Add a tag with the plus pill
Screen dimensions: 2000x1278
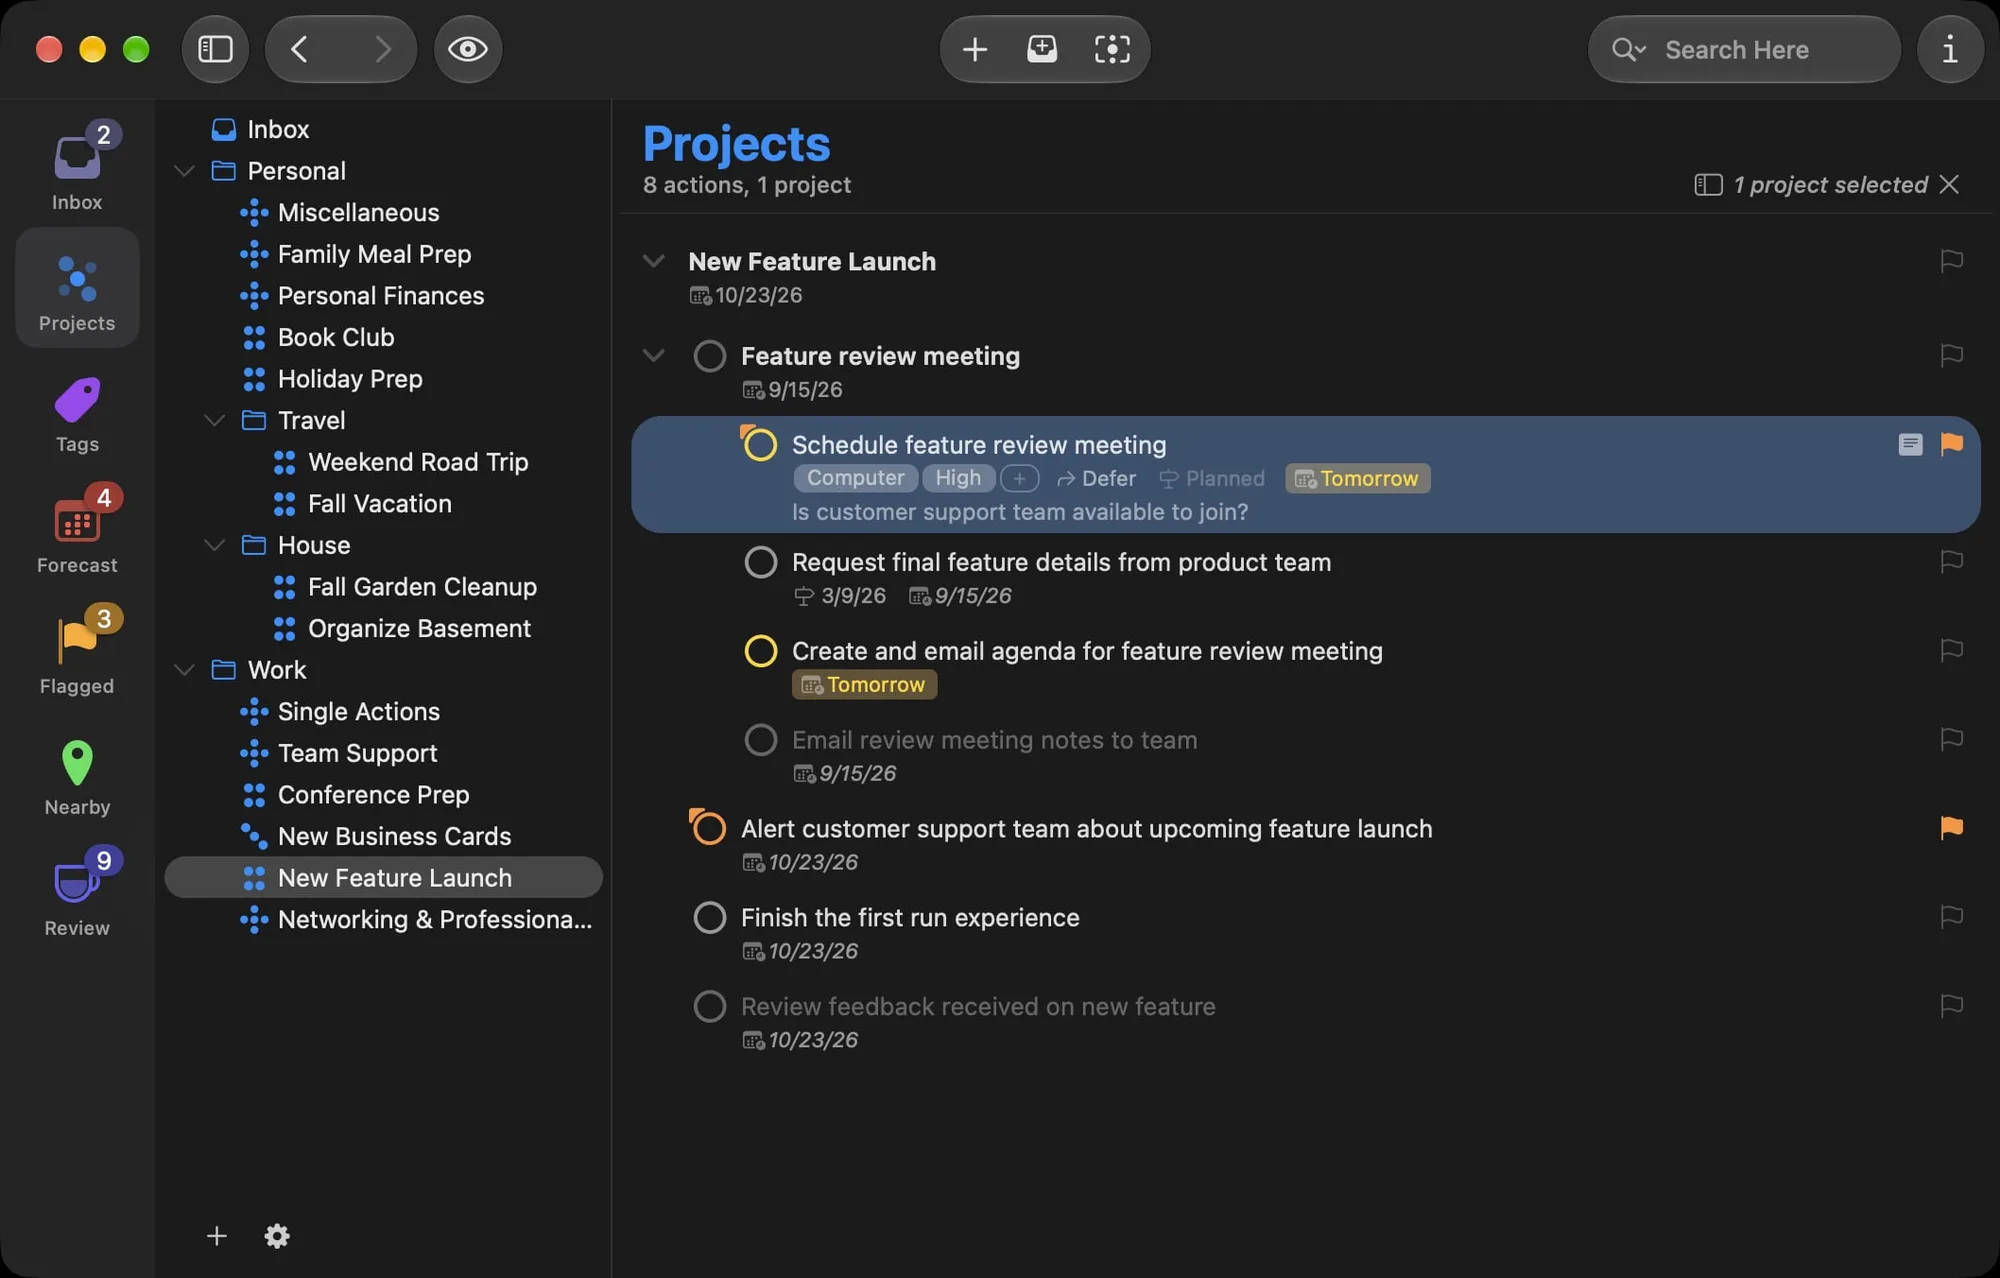1019,479
